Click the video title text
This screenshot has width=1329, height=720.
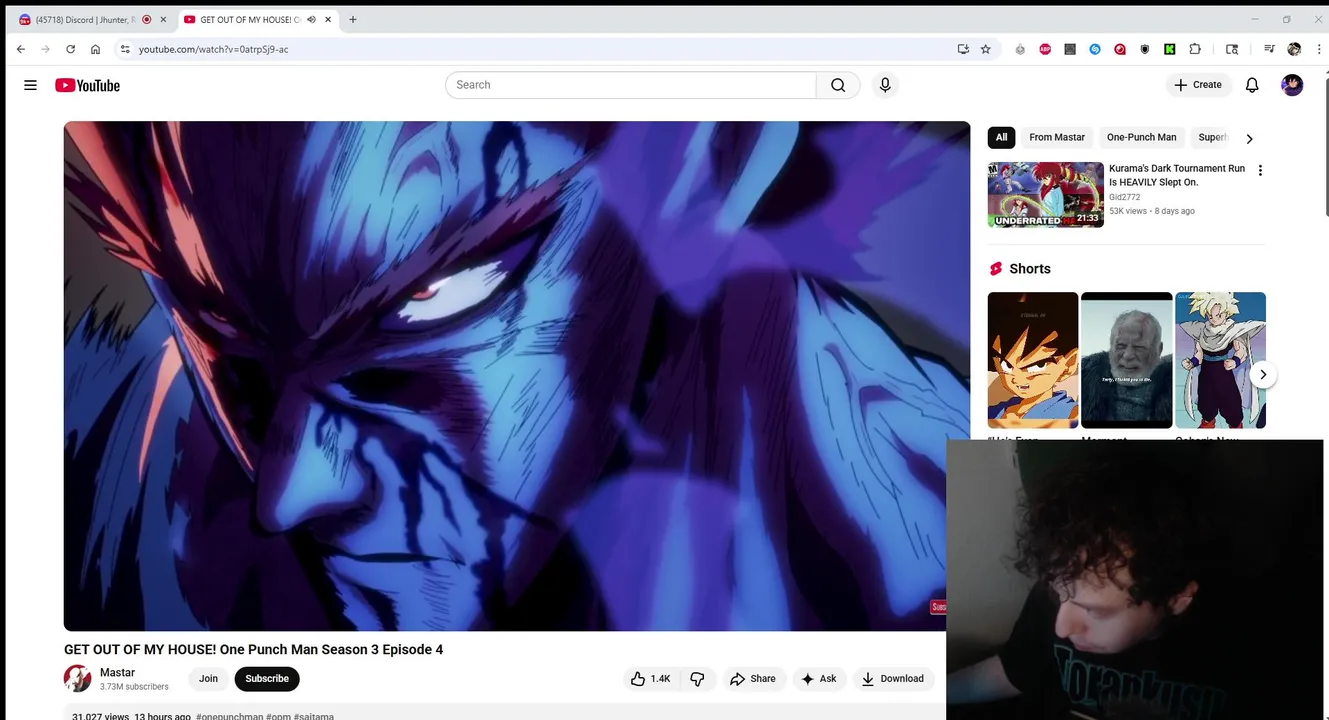point(253,650)
